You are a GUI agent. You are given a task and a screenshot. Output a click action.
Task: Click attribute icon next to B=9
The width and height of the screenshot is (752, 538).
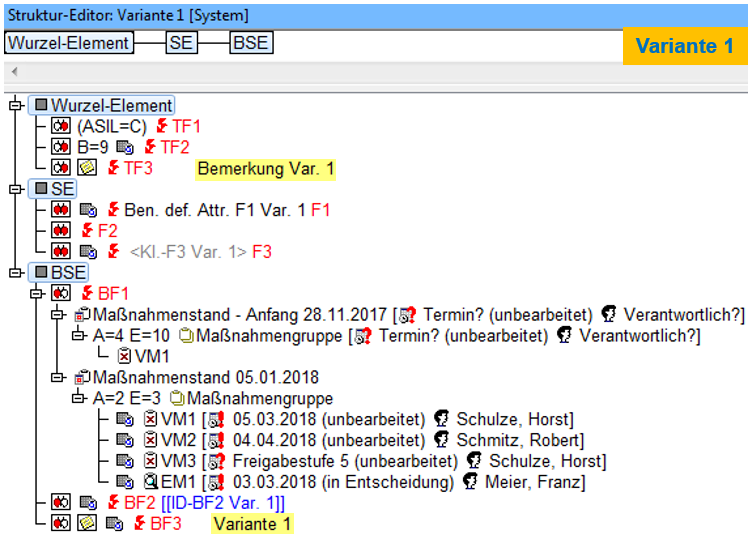pyautogui.click(x=125, y=147)
